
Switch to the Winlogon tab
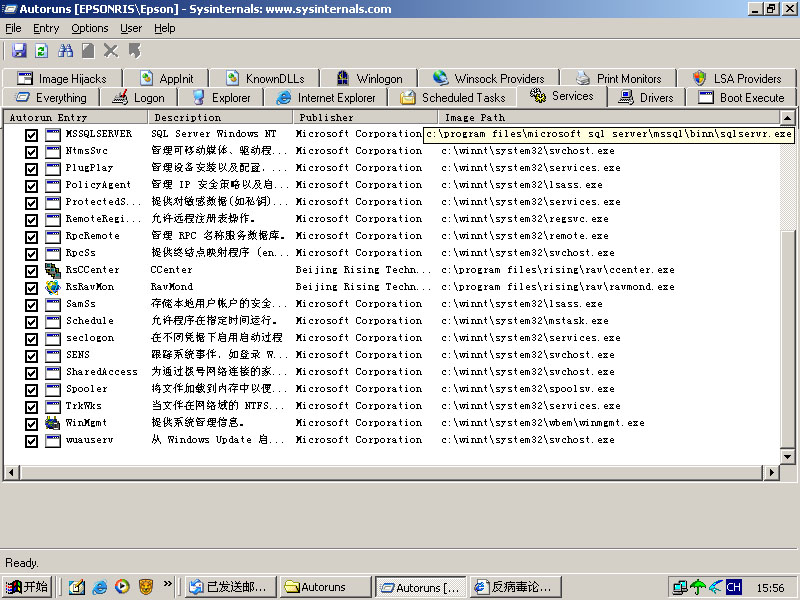369,79
